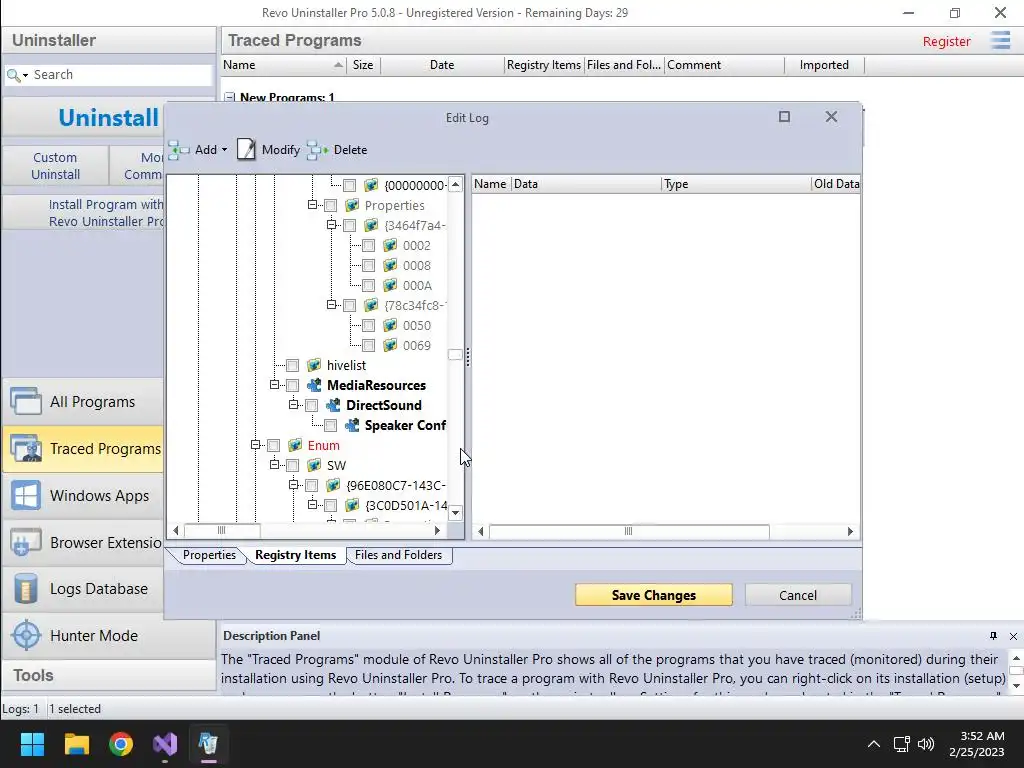
Task: Activate Hunter Mode target icon
Action: (x=26, y=635)
